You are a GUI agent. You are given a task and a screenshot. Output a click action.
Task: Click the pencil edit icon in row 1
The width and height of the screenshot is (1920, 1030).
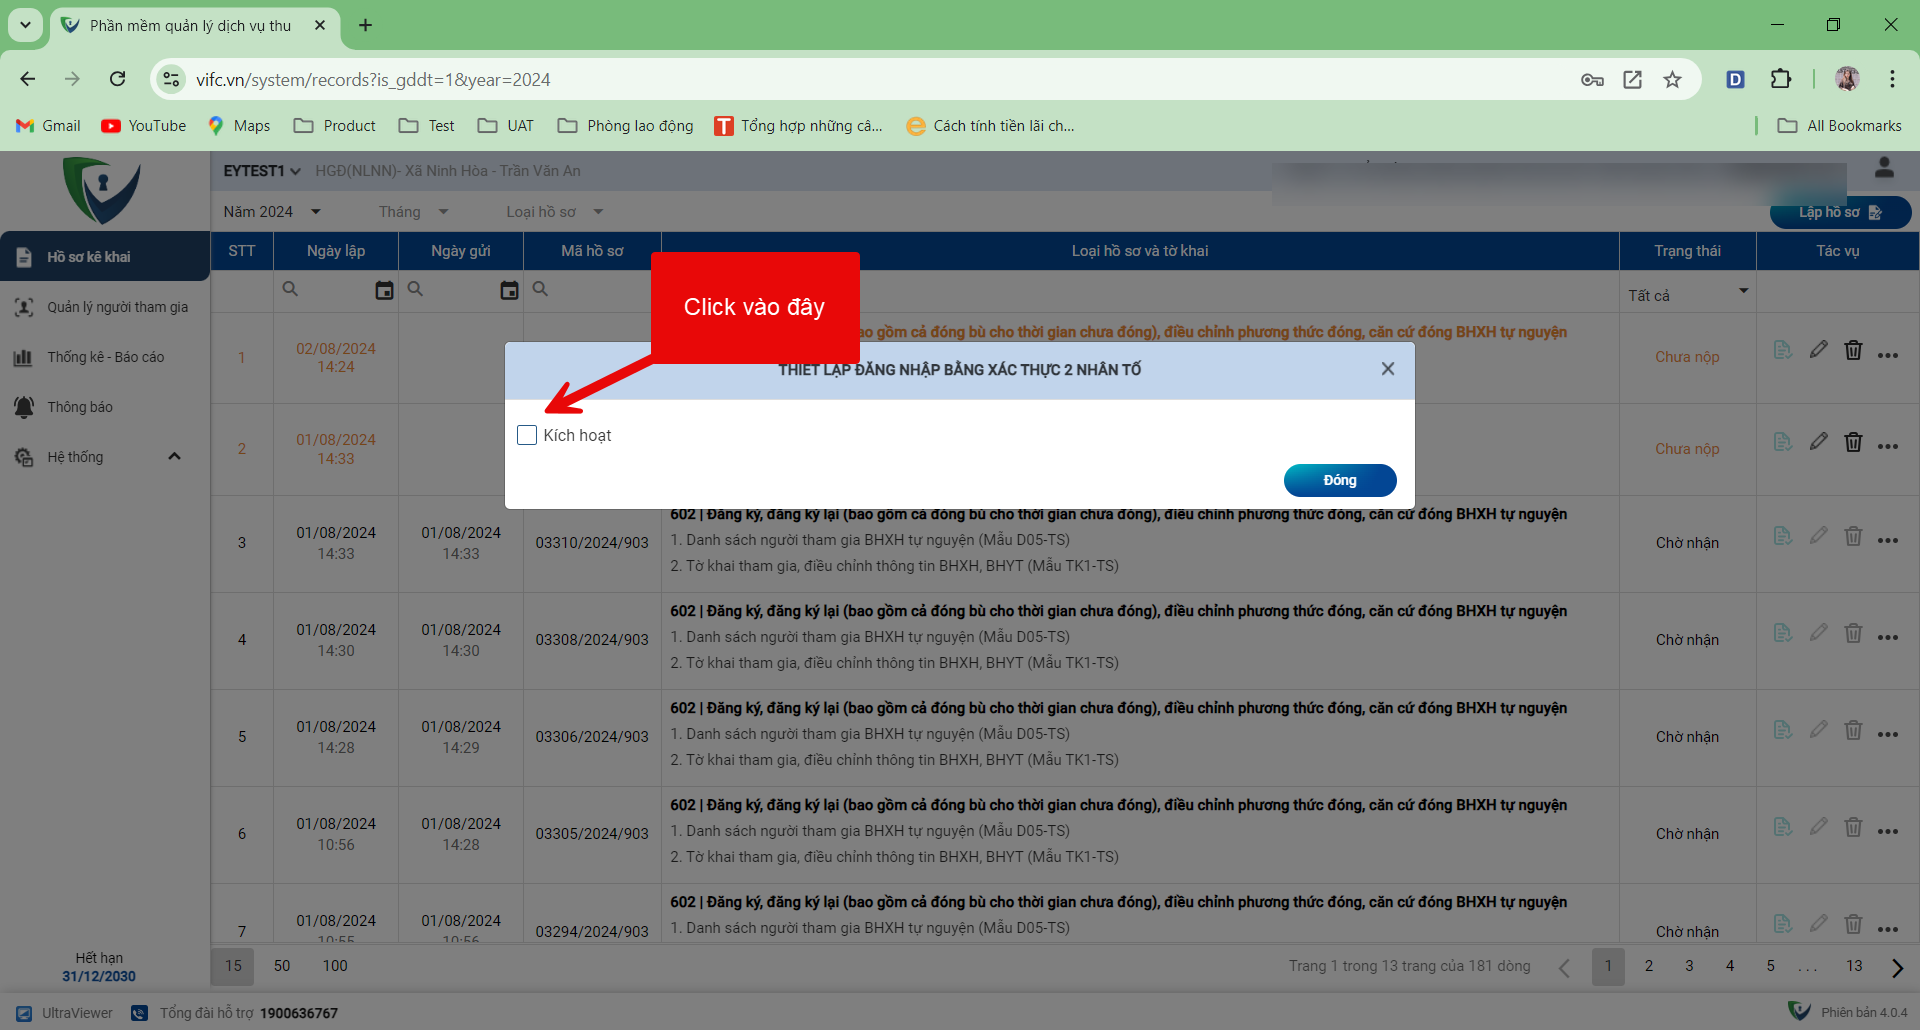click(x=1818, y=350)
